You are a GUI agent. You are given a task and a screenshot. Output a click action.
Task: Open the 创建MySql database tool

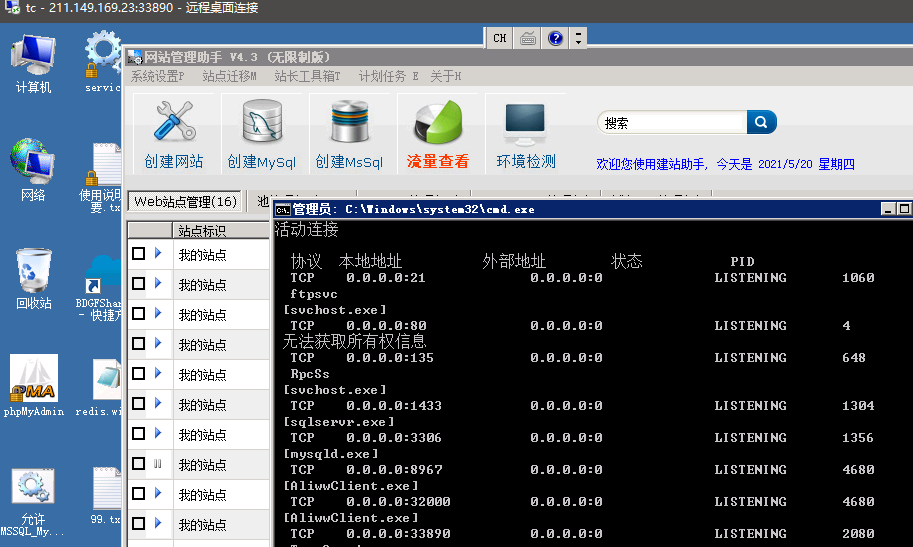262,123
